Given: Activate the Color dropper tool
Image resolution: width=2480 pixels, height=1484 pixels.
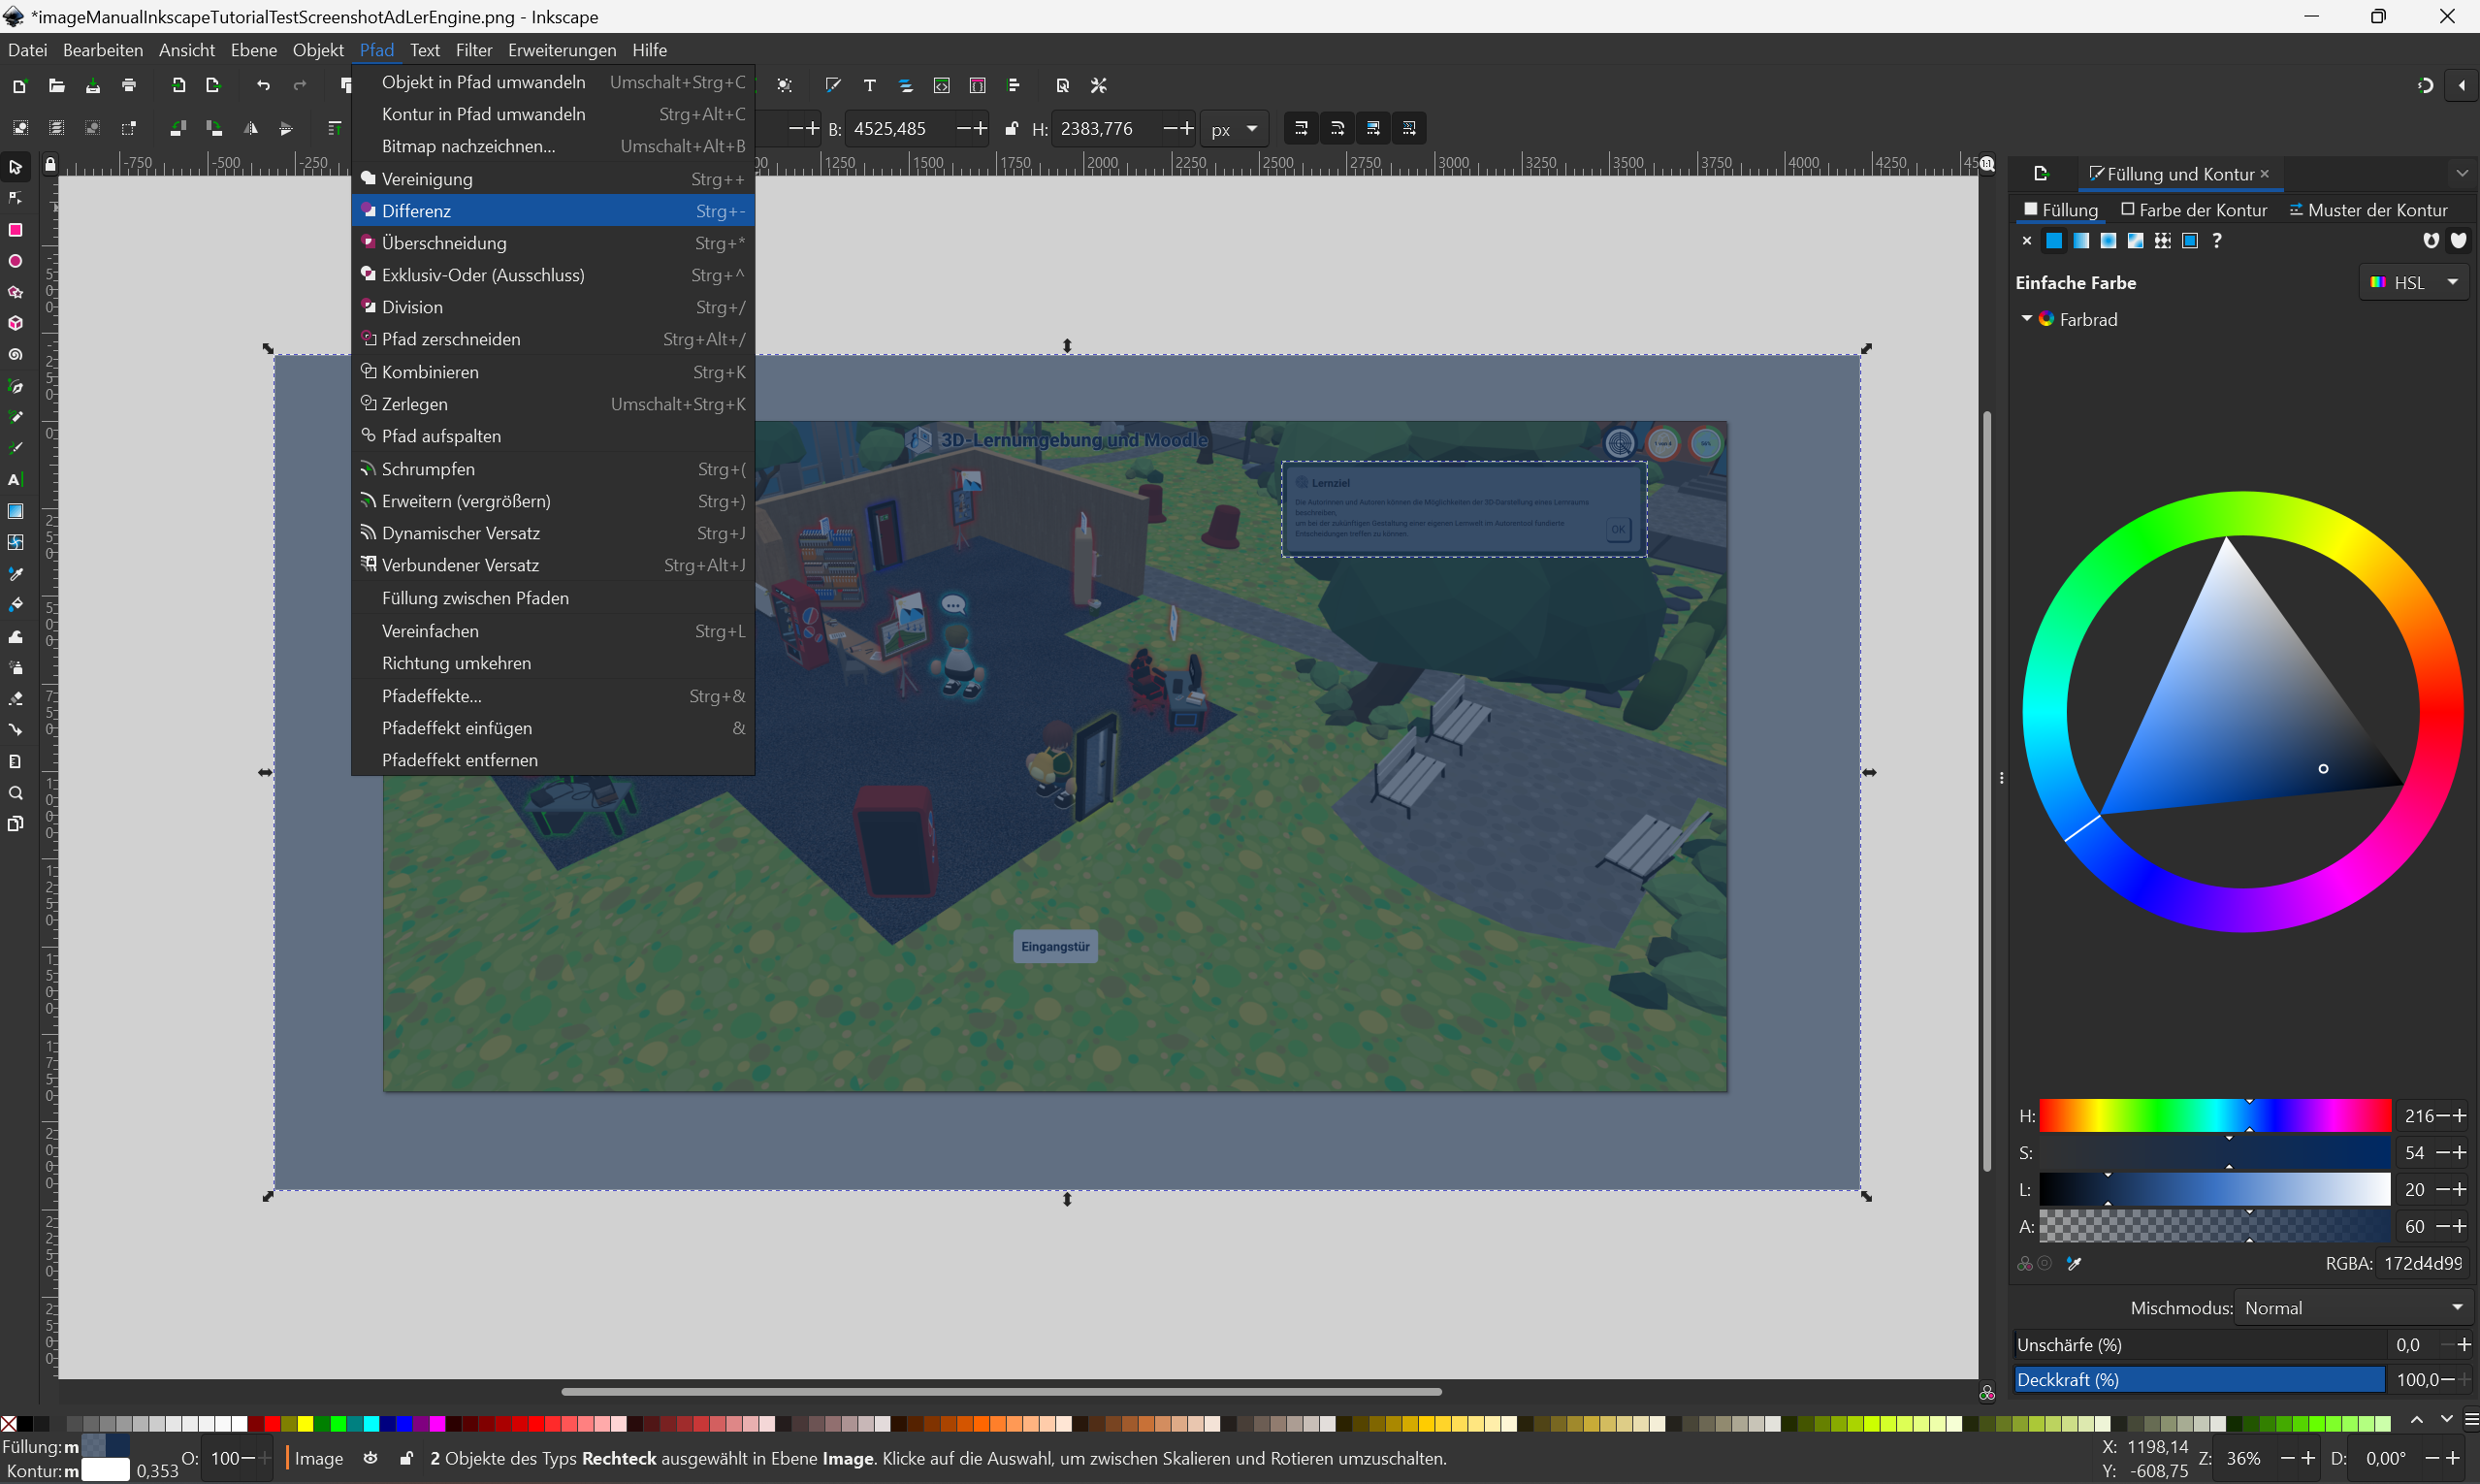Looking at the screenshot, I should 15,574.
